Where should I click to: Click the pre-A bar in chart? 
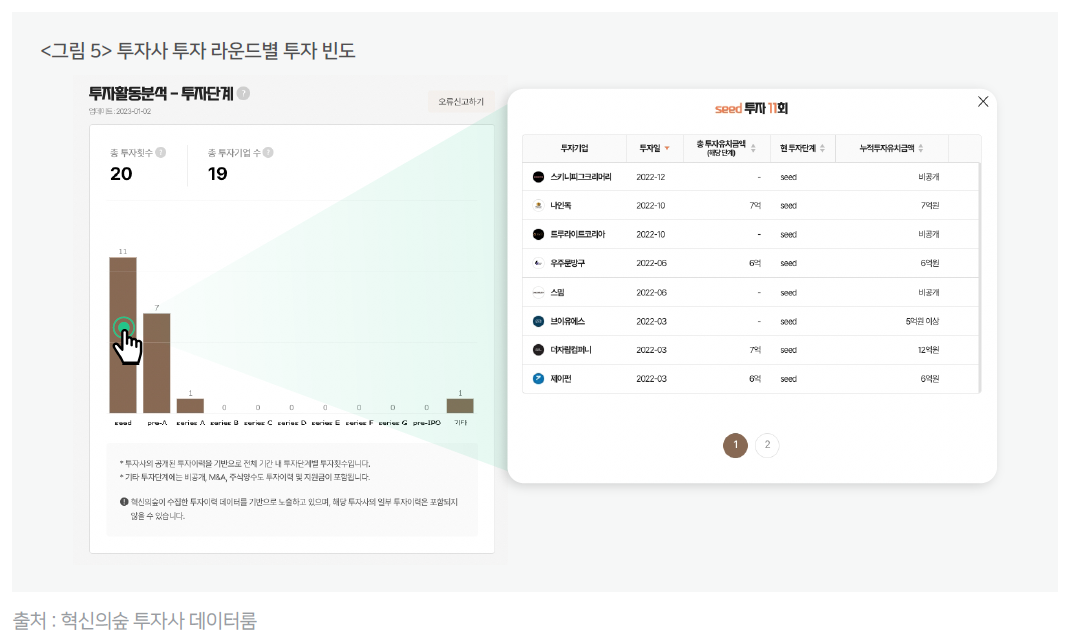click(157, 363)
